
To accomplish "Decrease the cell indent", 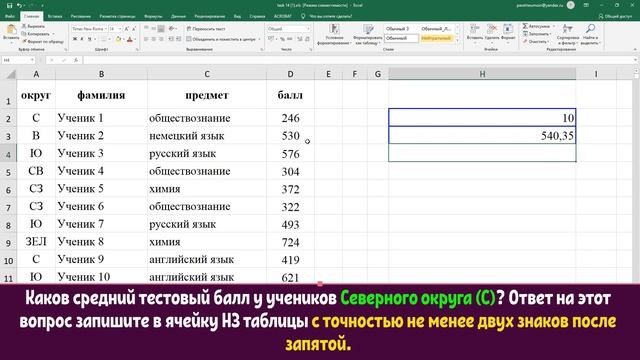I will click(x=171, y=39).
